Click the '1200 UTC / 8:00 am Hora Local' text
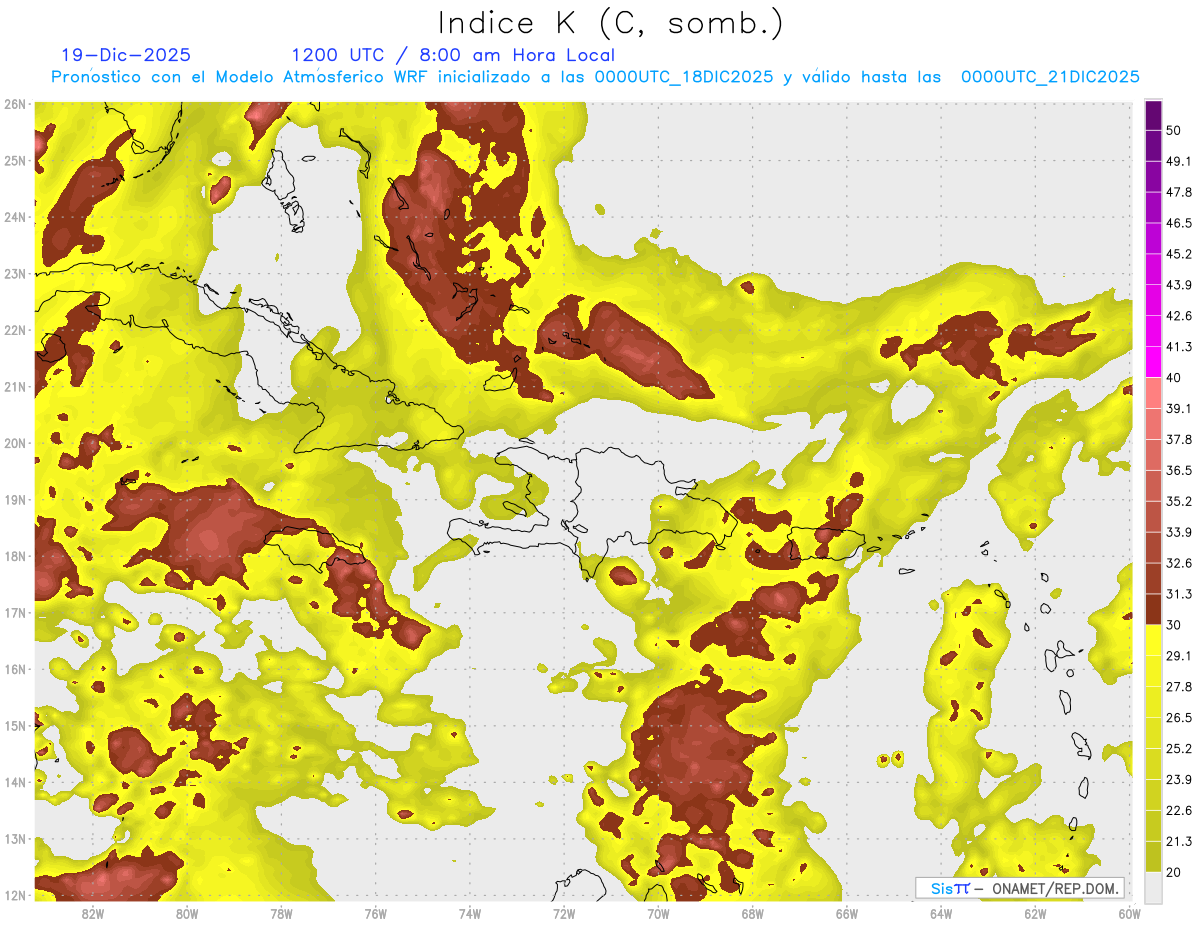 pos(453,55)
